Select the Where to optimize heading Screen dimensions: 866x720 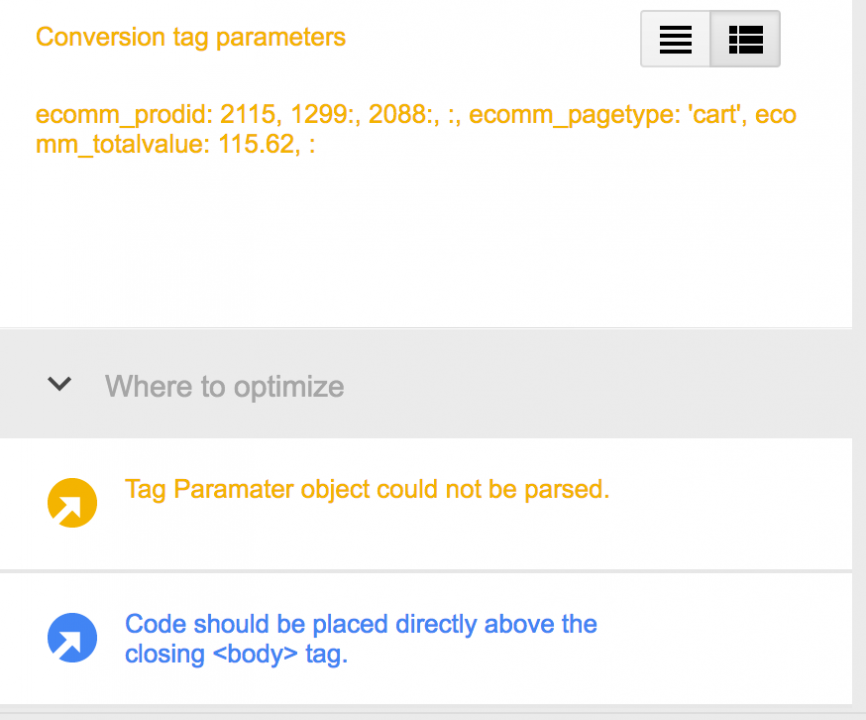click(225, 387)
